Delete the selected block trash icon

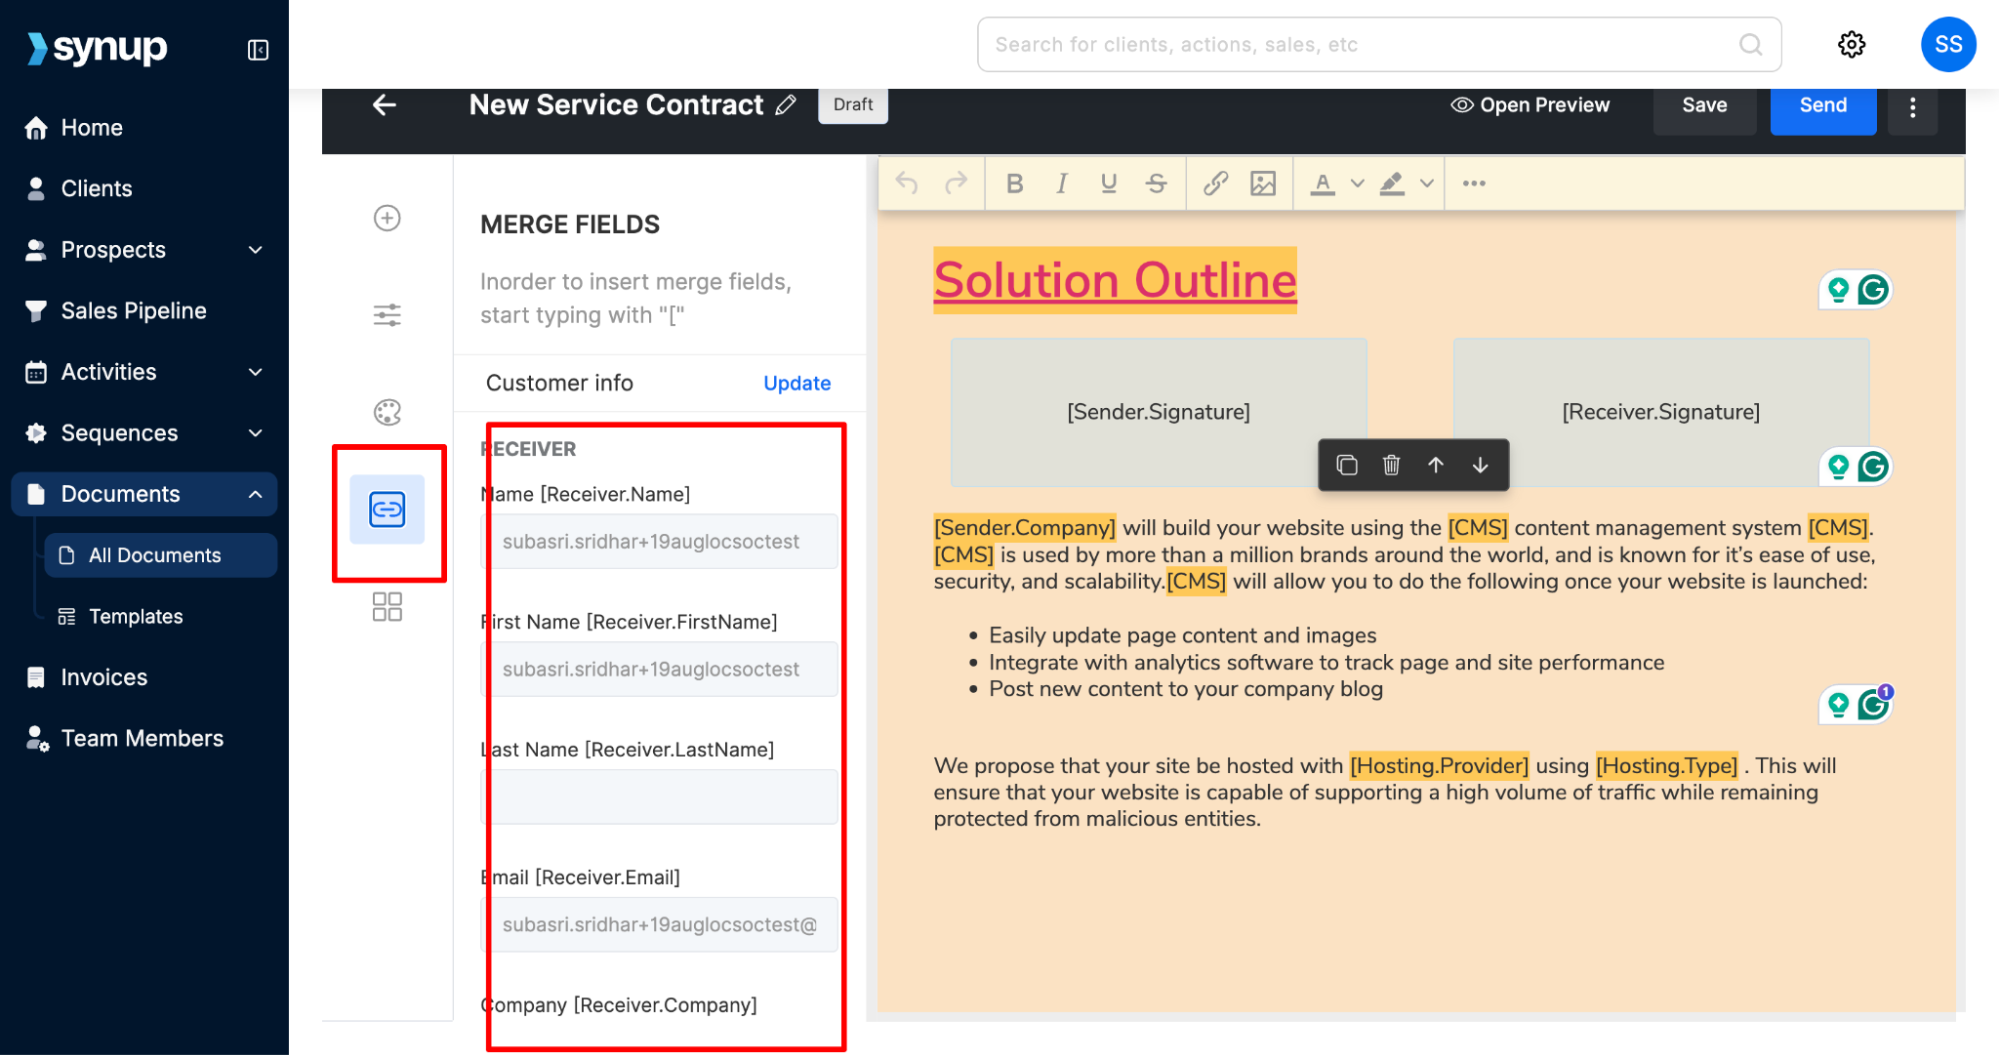pos(1391,465)
